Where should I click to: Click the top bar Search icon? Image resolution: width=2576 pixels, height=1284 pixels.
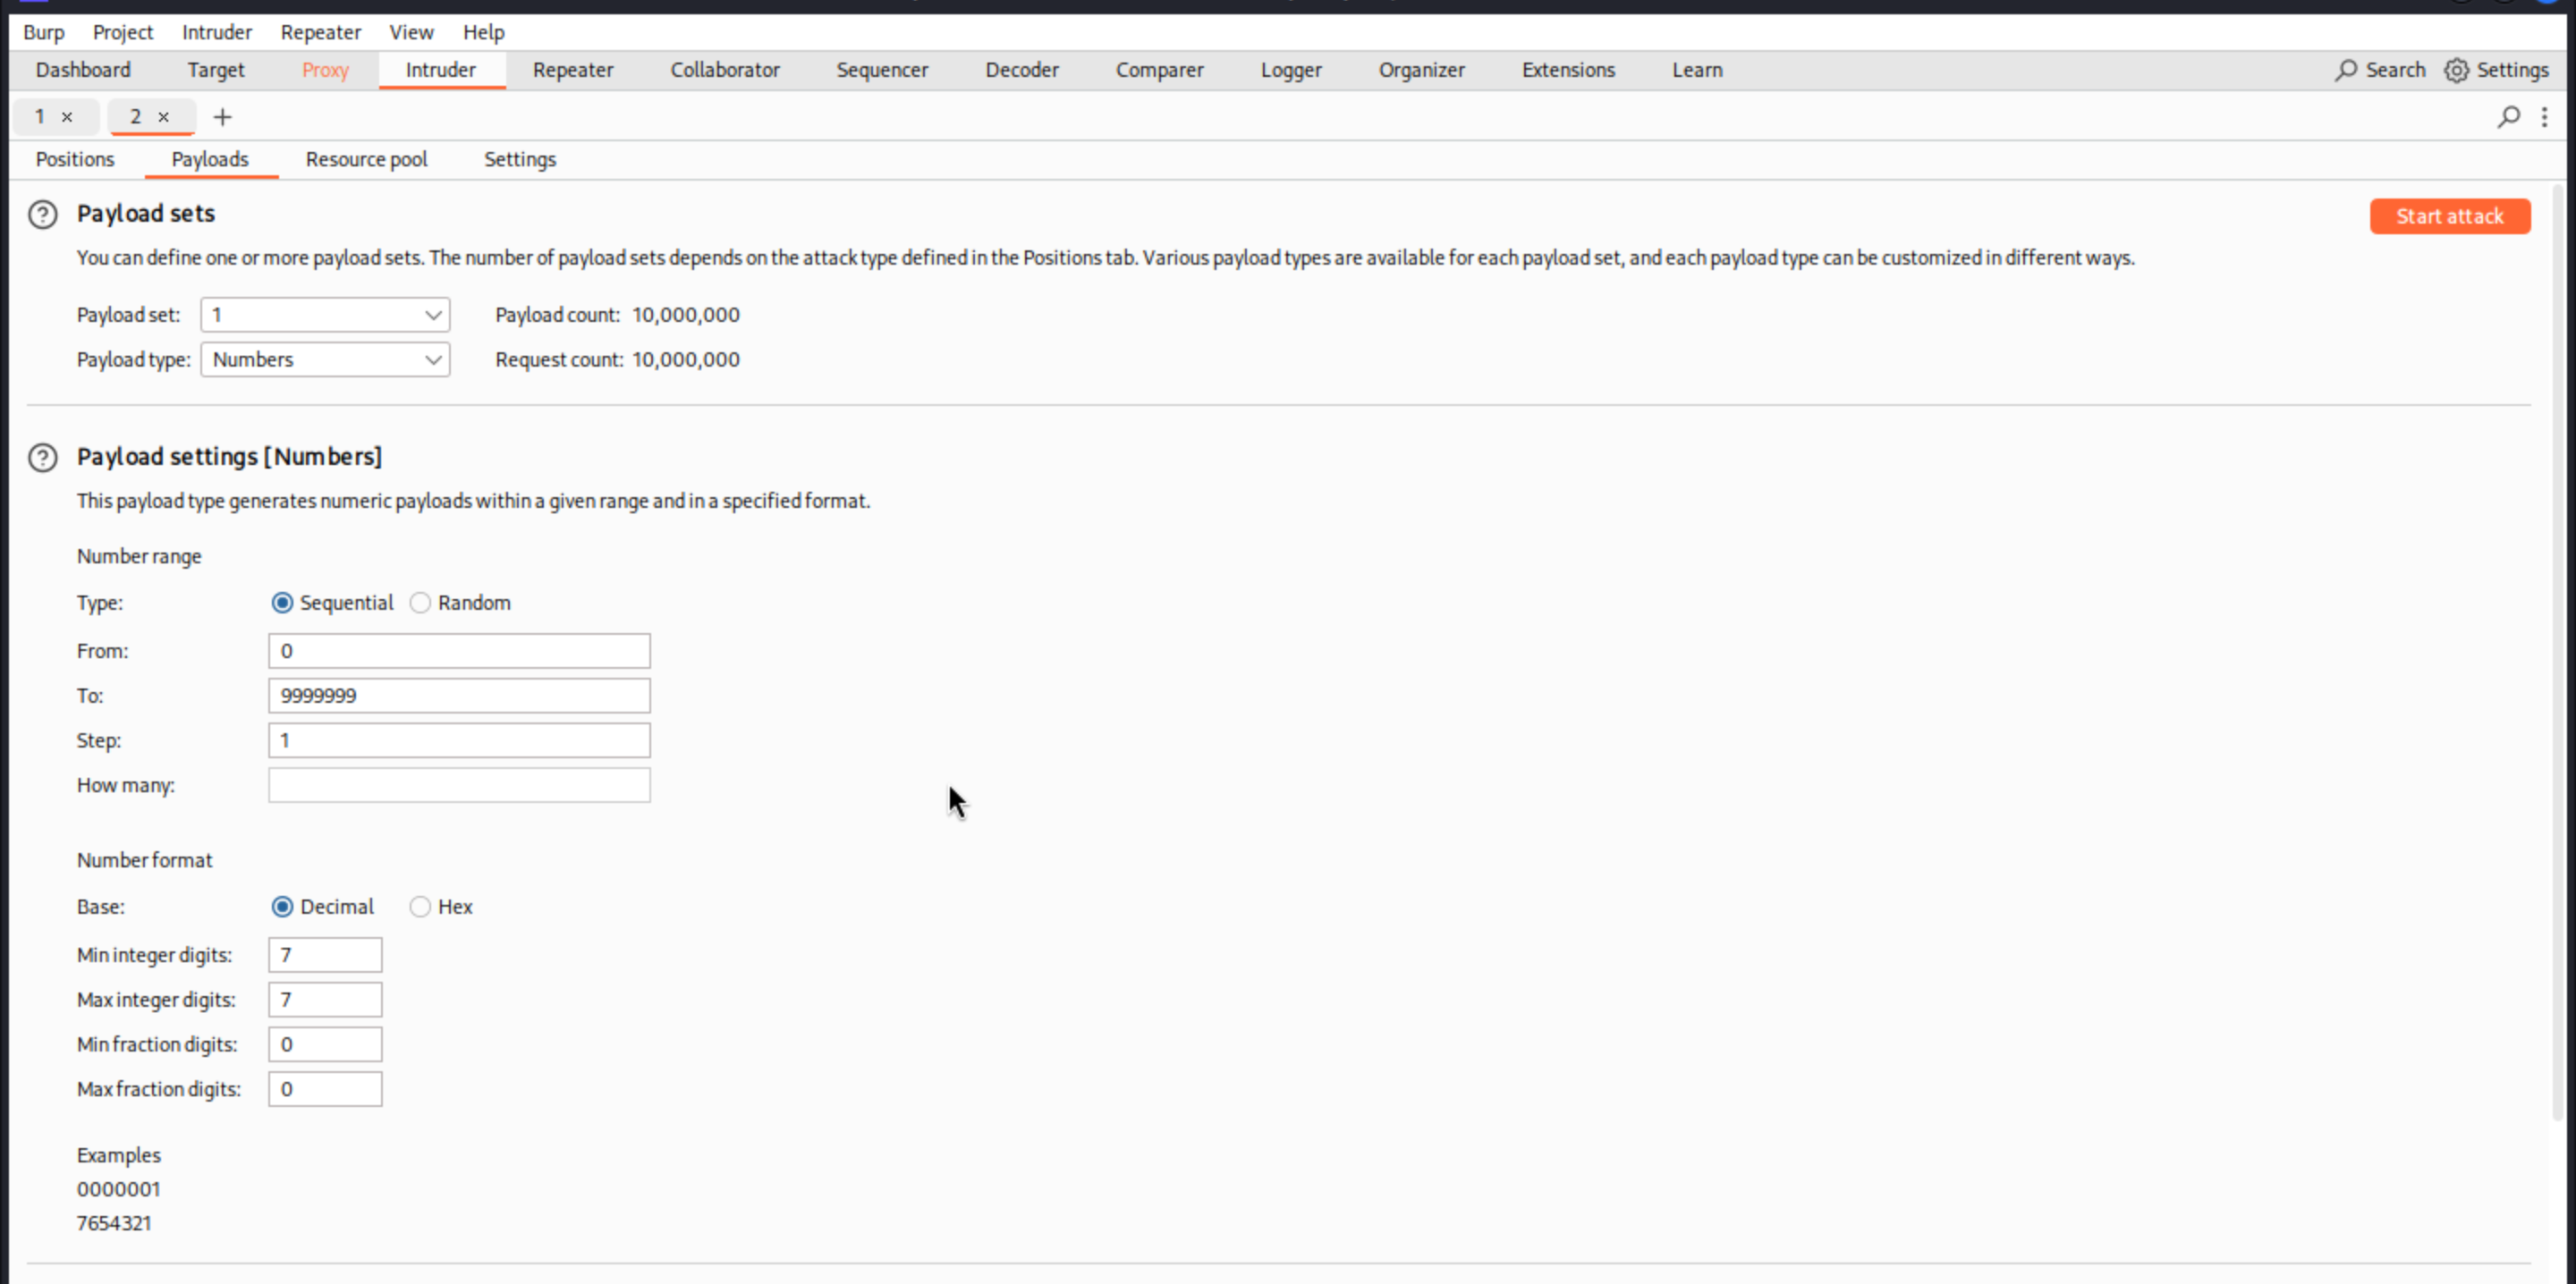coord(2346,70)
